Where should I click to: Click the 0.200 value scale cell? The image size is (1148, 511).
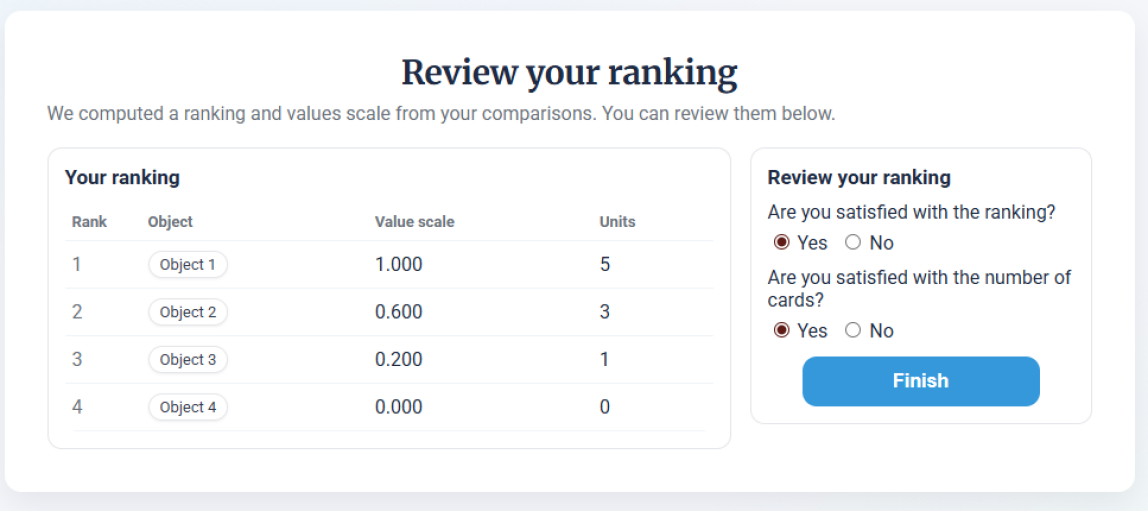pyautogui.click(x=399, y=360)
